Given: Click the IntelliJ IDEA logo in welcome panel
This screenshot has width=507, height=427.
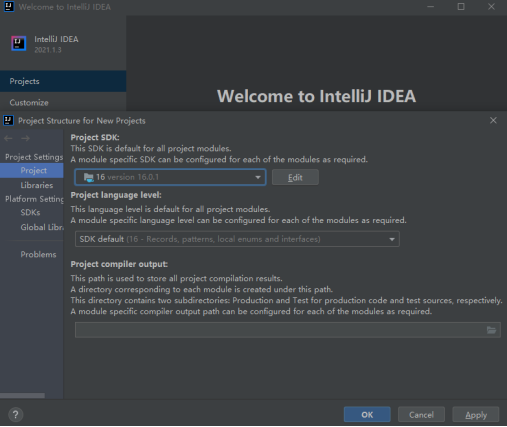Looking at the screenshot, I should (19, 43).
